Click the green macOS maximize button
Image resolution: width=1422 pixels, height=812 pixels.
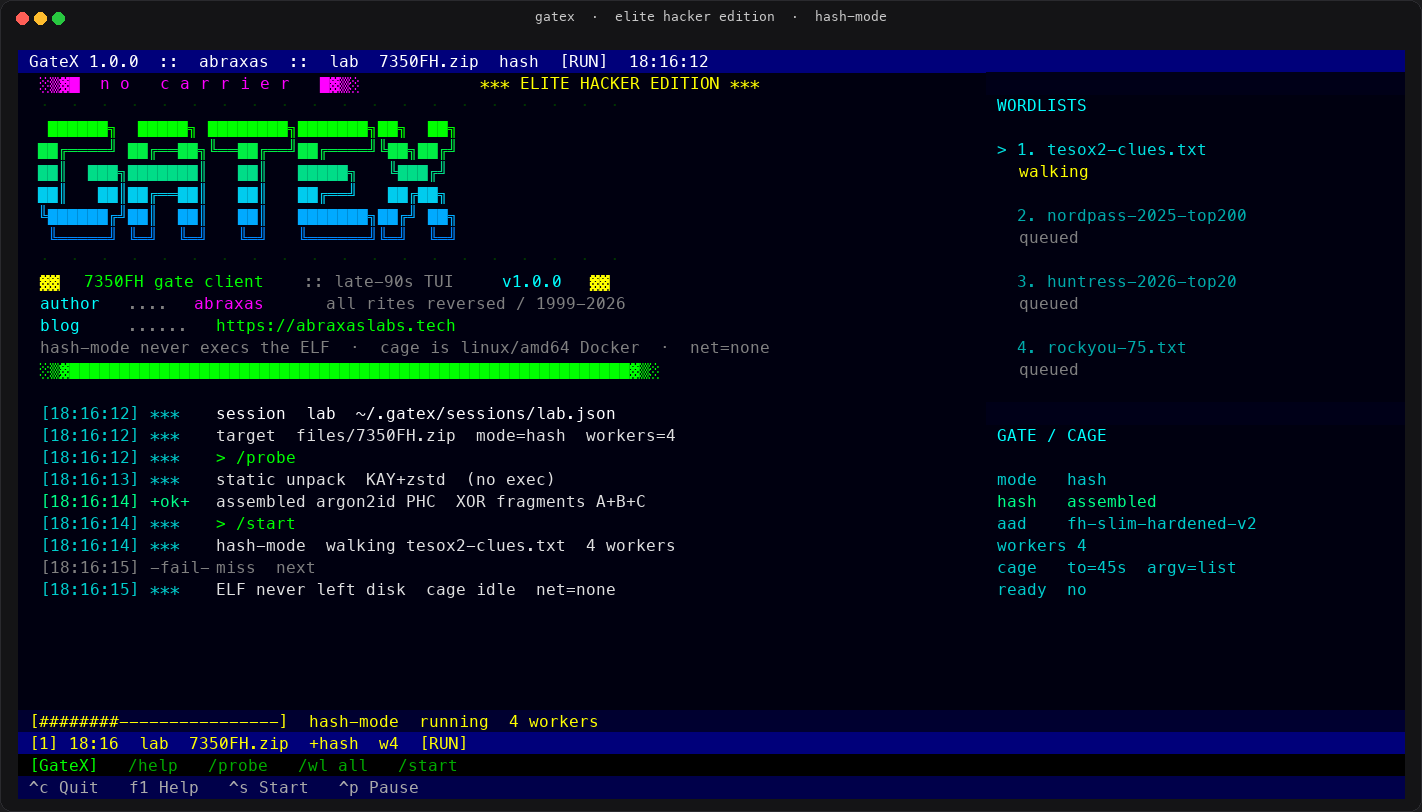[x=58, y=18]
